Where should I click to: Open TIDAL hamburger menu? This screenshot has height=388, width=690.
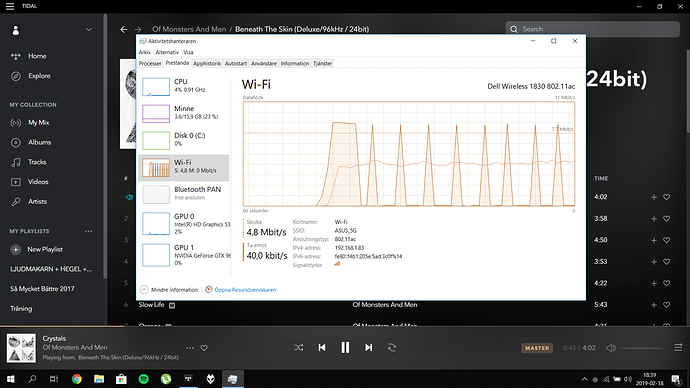pos(10,6)
